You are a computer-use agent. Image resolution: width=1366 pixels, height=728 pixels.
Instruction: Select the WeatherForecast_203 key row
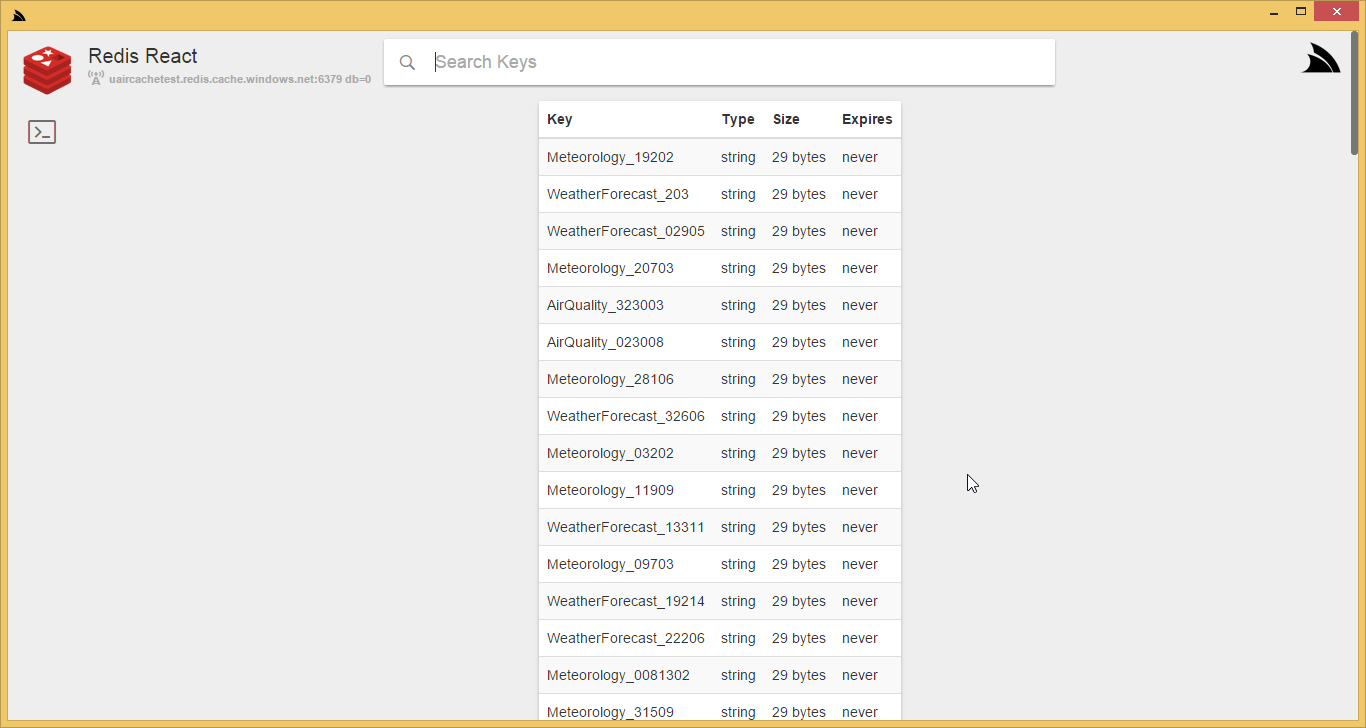point(617,194)
